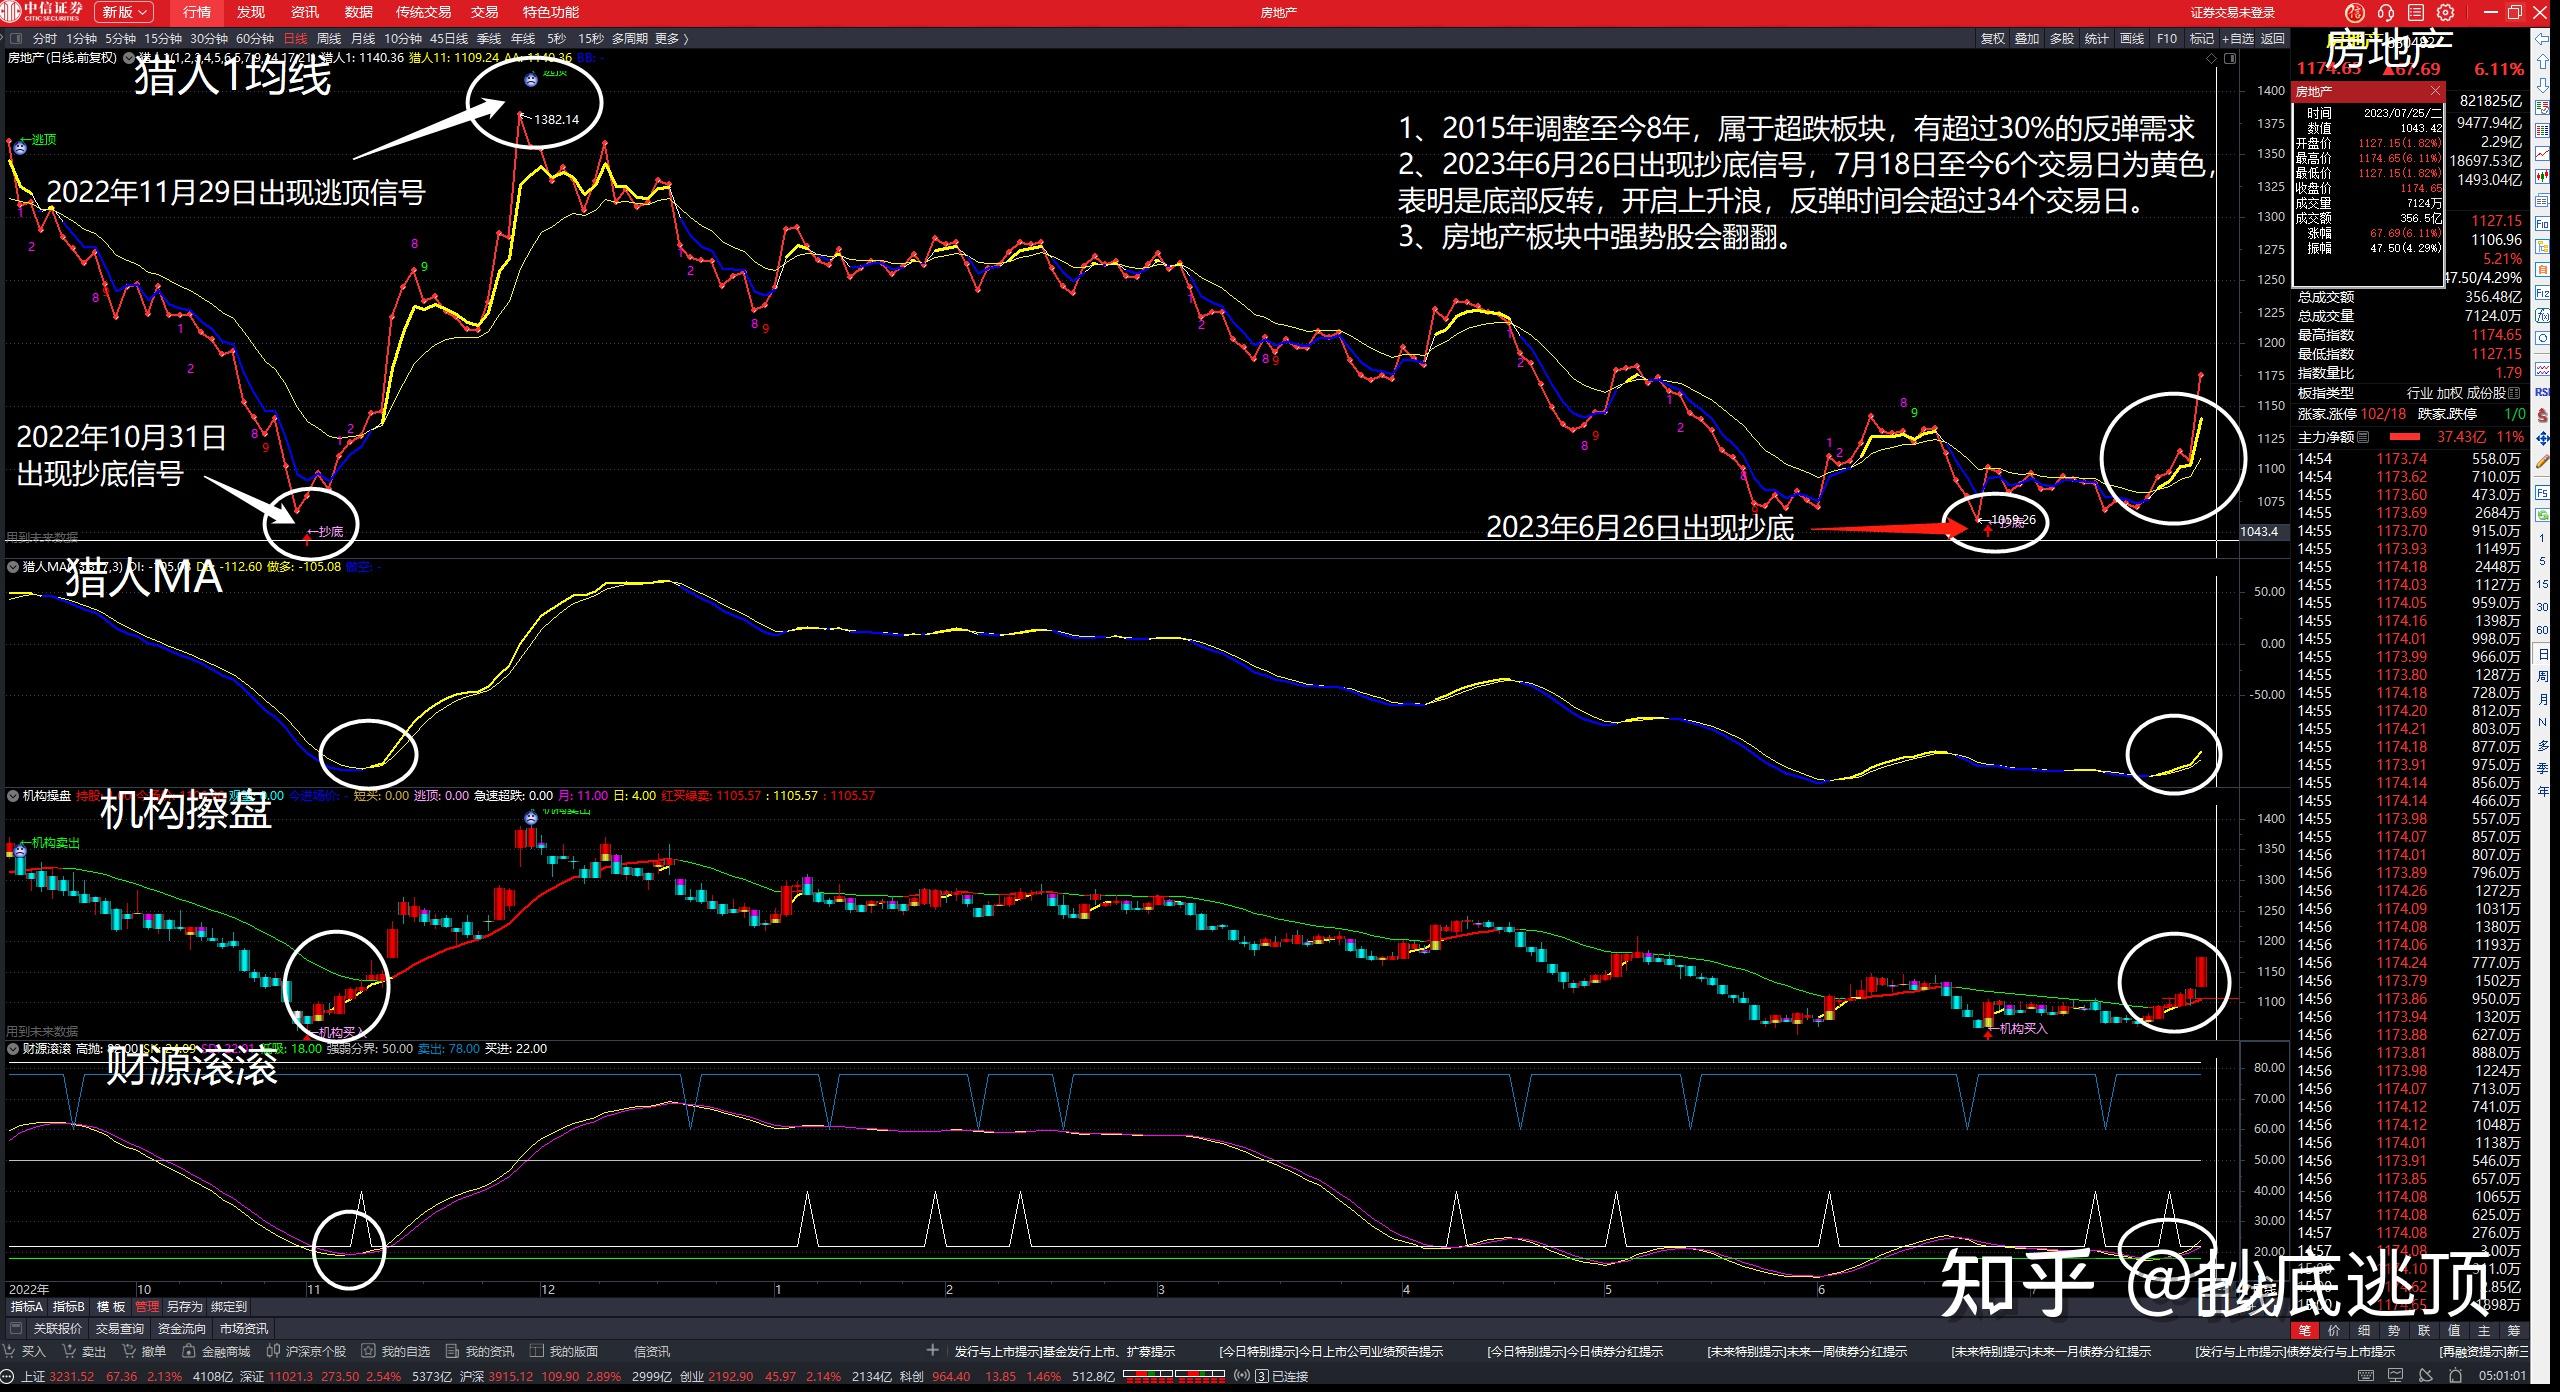Open the 新版 version dropdown
The width and height of the screenshot is (2560, 1392).
124,12
